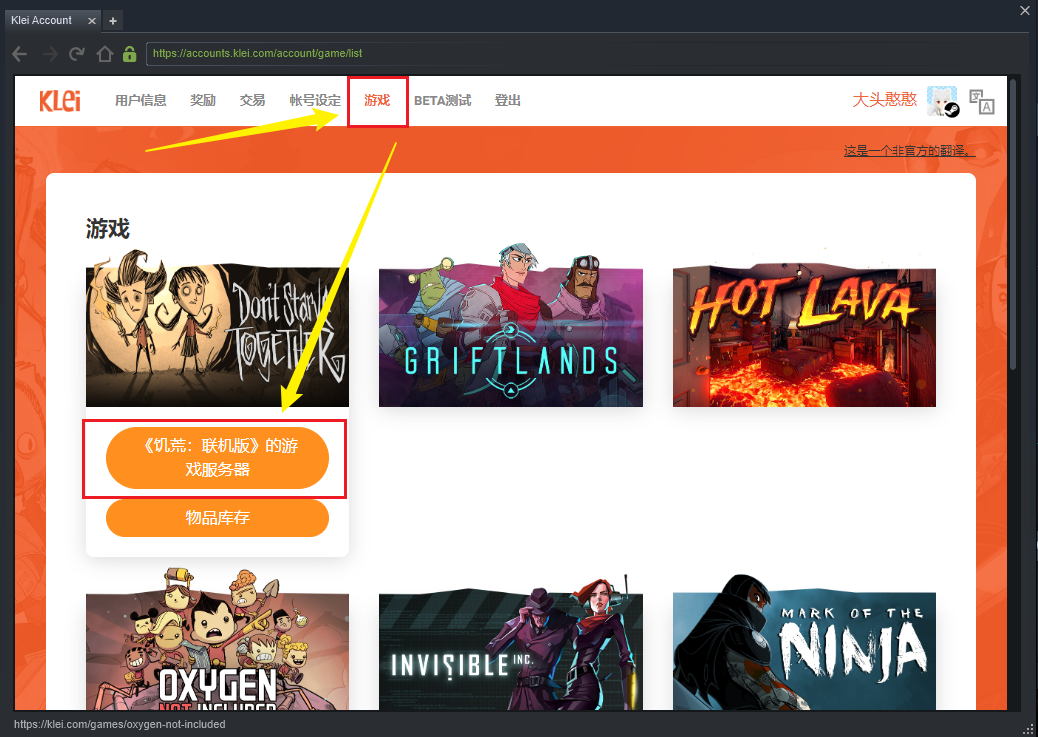Open the 这是一个非官方的翻译 link
Image resolution: width=1038 pixels, height=737 pixels.
tap(910, 151)
